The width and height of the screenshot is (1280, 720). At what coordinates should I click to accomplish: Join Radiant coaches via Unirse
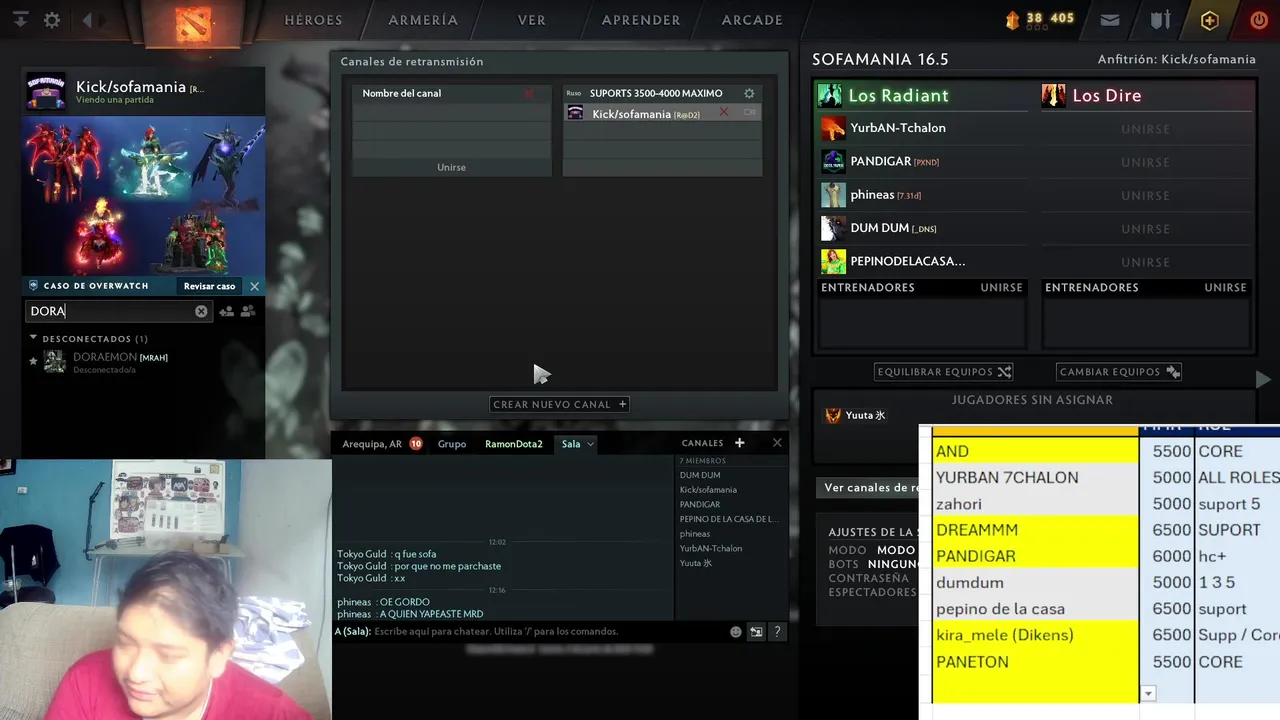pyautogui.click(x=1001, y=287)
